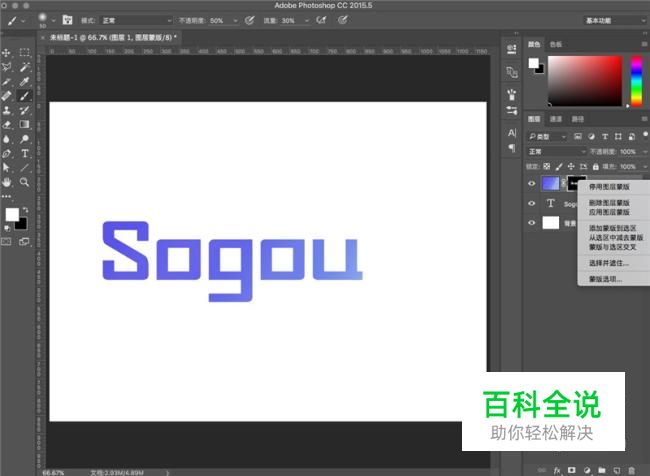Toggle lock all padlock icon
Screen dimensions: 650x476
click(595, 166)
